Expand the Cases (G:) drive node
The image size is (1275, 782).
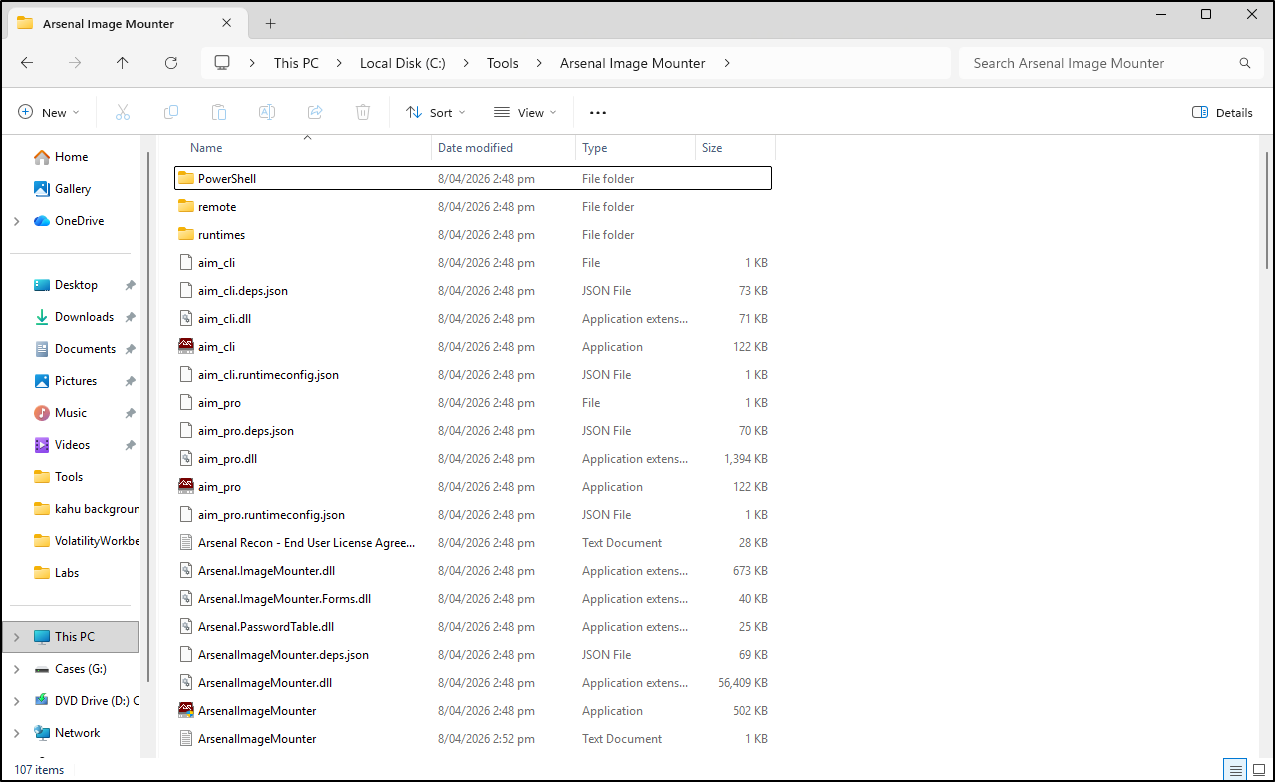[17, 669]
